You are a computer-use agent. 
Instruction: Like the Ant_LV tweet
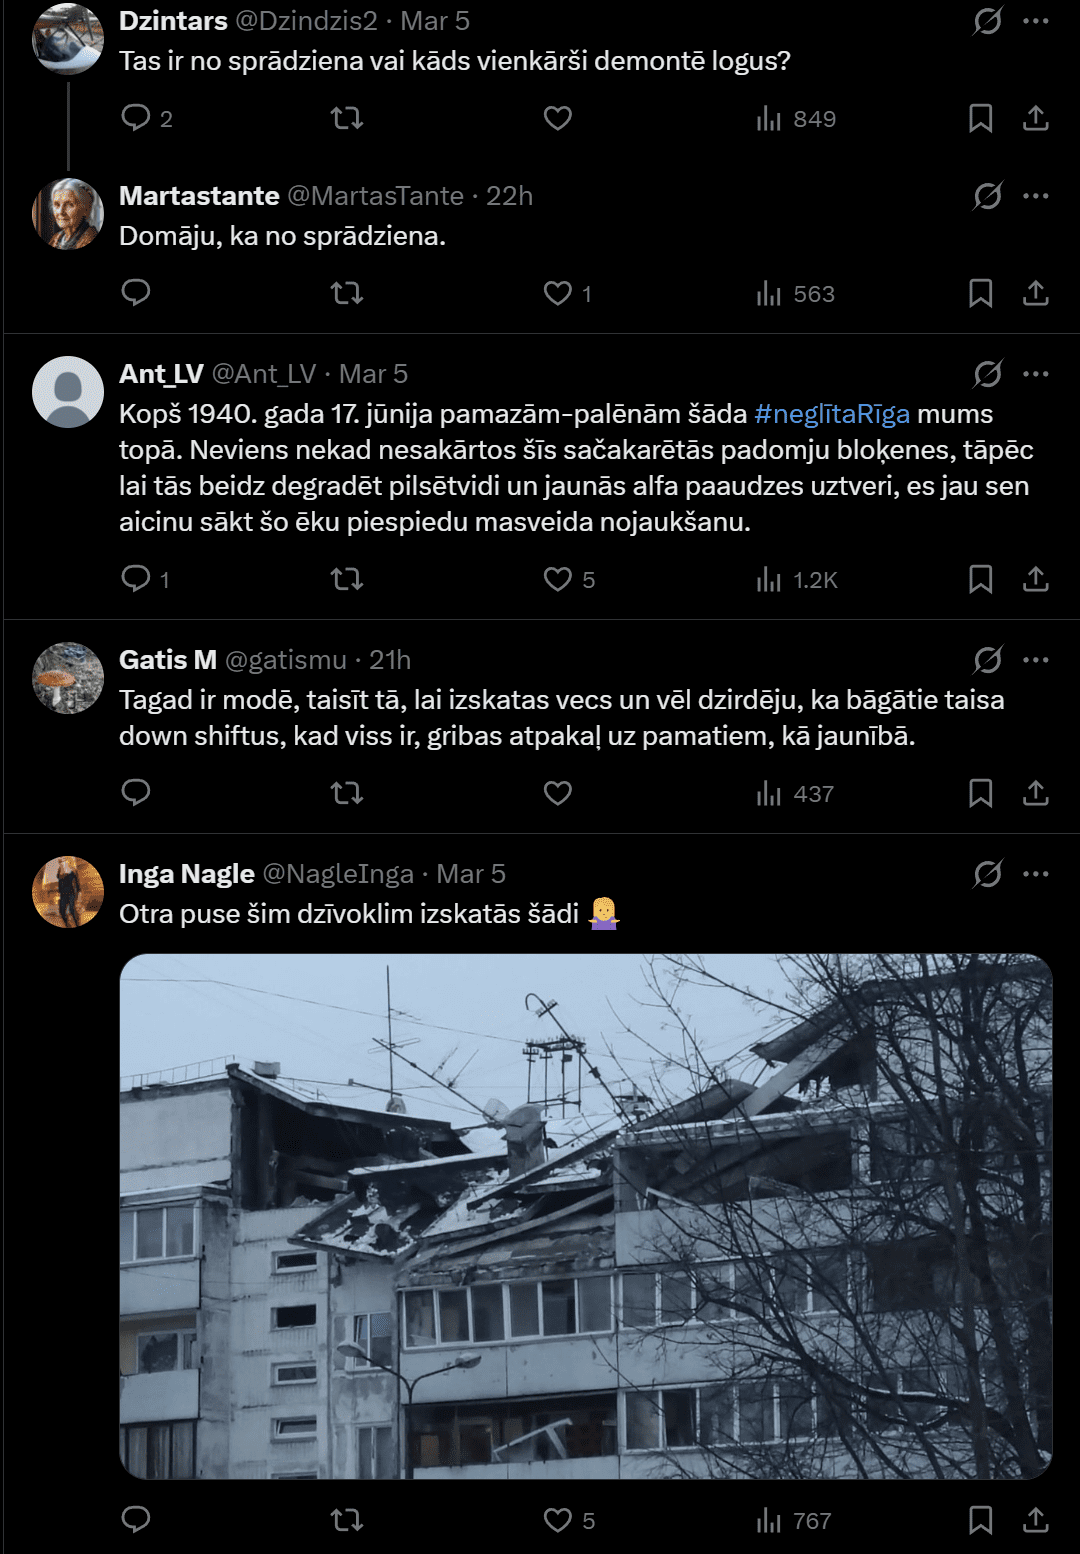pyautogui.click(x=558, y=579)
